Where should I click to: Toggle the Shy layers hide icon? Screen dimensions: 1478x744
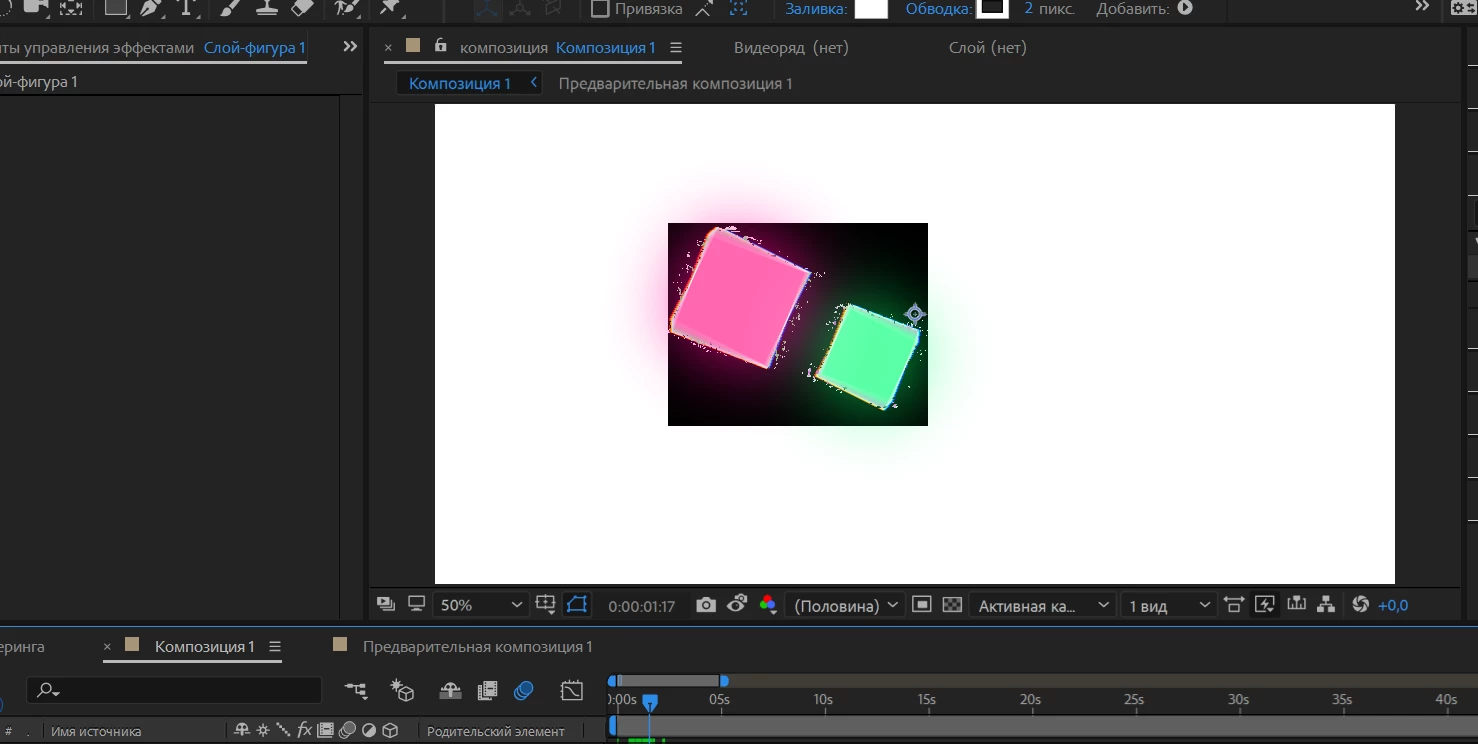[450, 690]
